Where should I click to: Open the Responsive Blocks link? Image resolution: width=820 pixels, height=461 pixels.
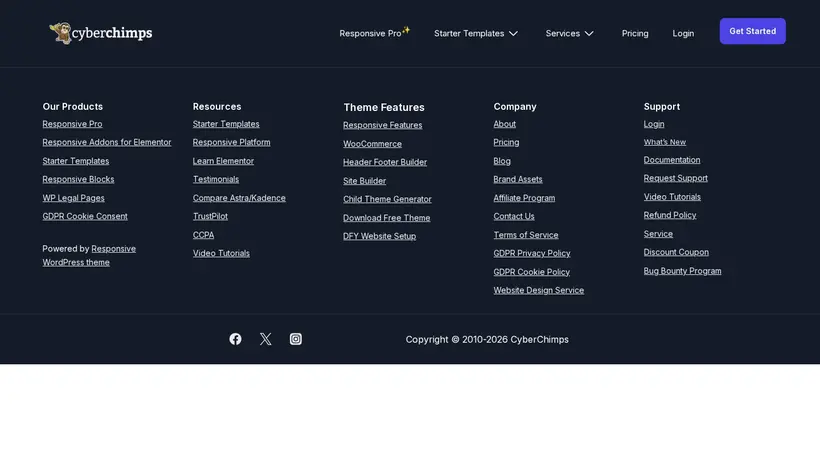pos(78,179)
